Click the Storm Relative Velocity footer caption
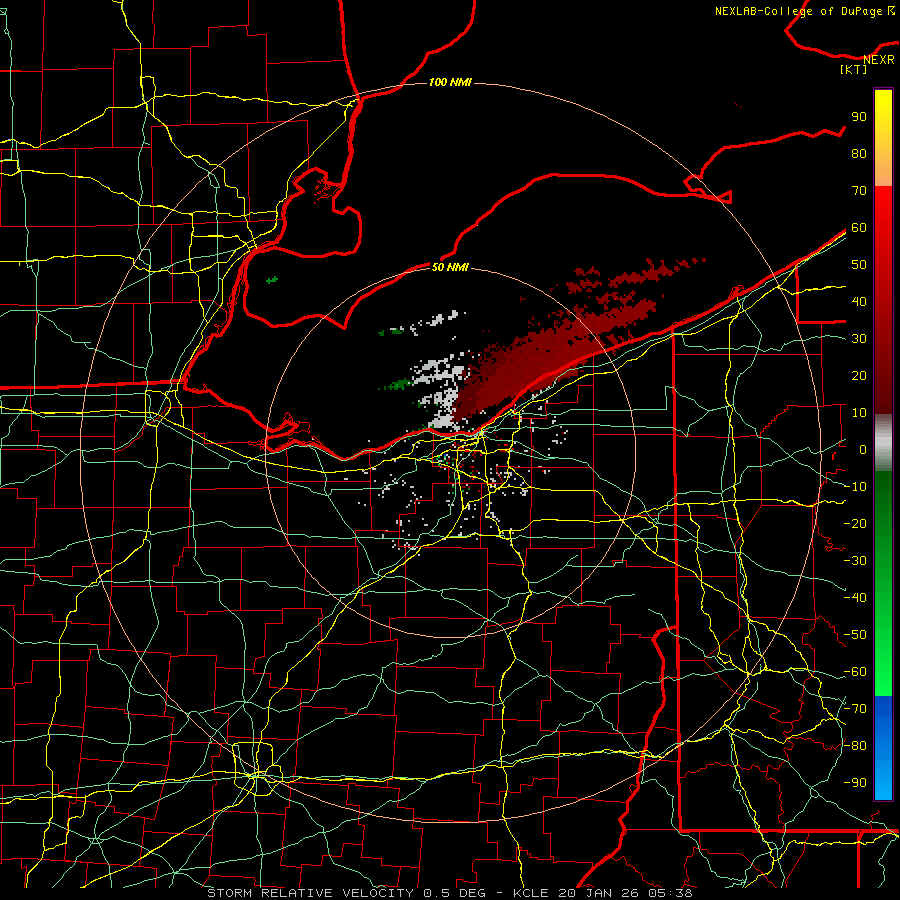Viewport: 900px width, 900px height. [x=449, y=893]
